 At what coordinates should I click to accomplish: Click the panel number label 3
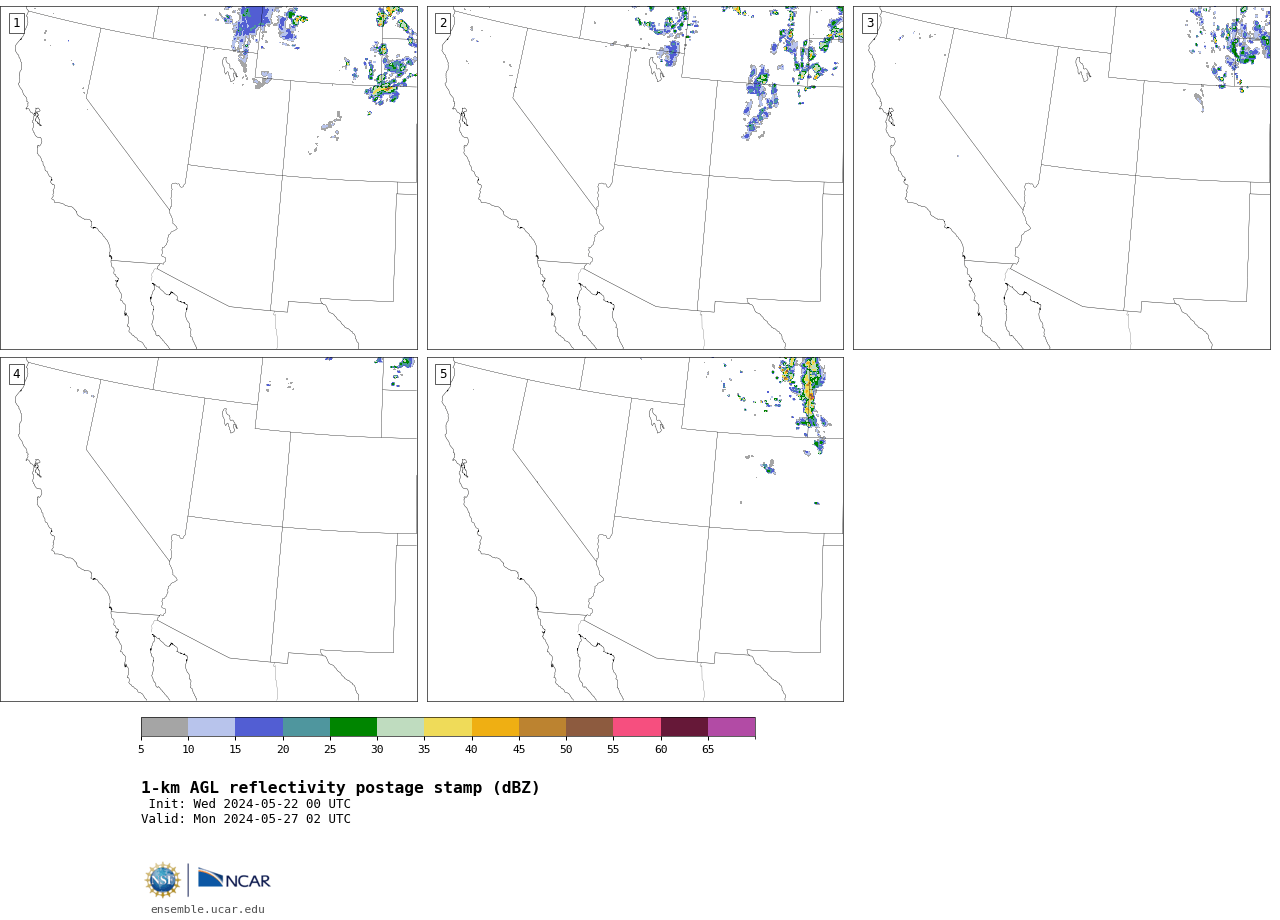pos(870,23)
